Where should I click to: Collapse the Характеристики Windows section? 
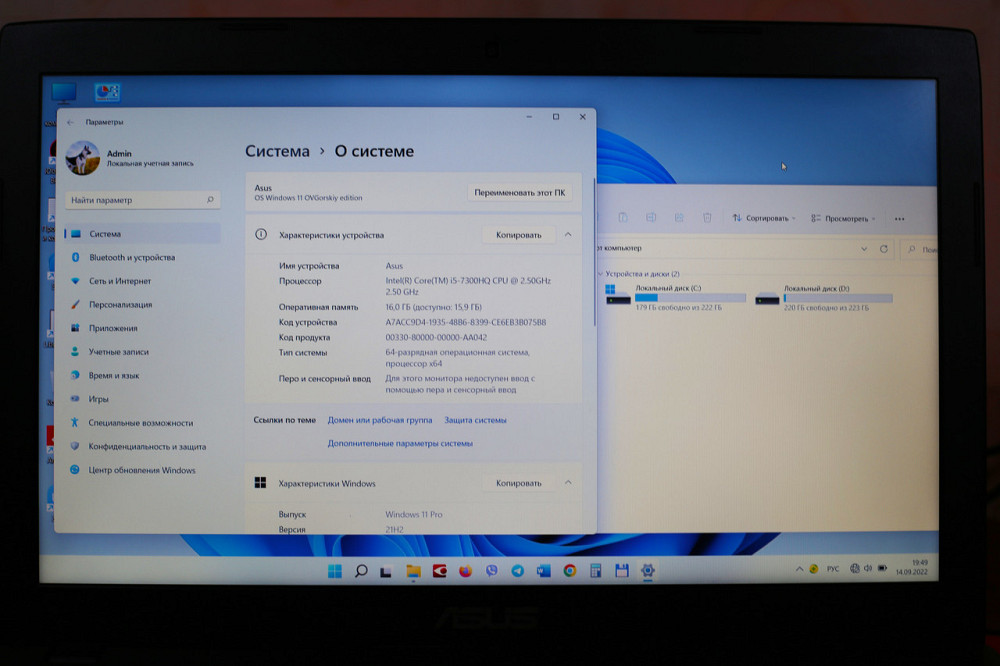[568, 483]
